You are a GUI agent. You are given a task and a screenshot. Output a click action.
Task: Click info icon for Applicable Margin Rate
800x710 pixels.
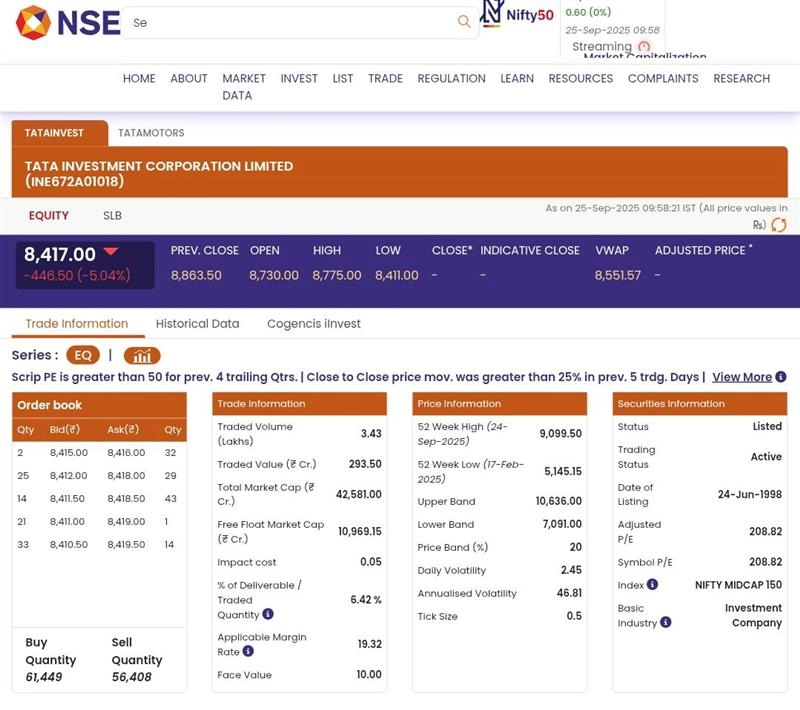point(248,652)
